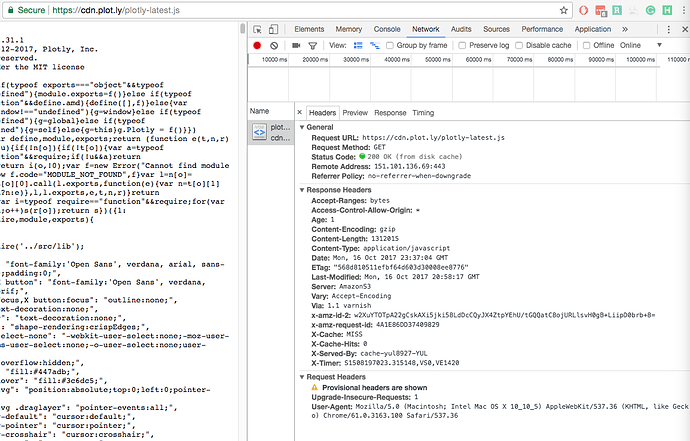
Task: Click the User-Agent header value
Action: pos(500,411)
